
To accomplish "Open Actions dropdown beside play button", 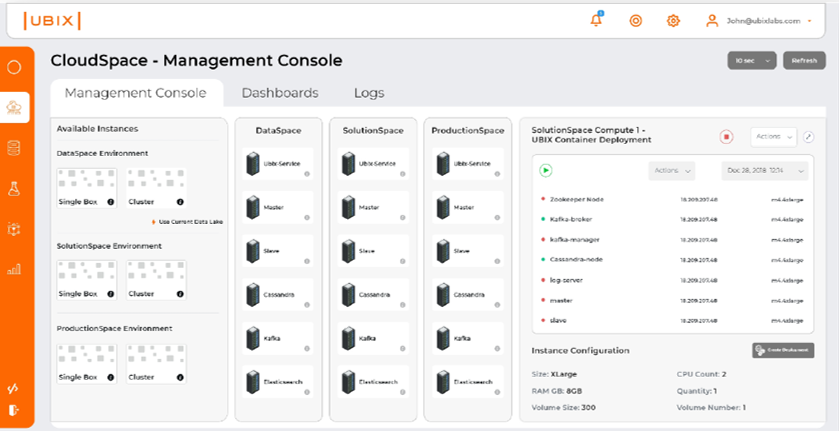I will [672, 171].
